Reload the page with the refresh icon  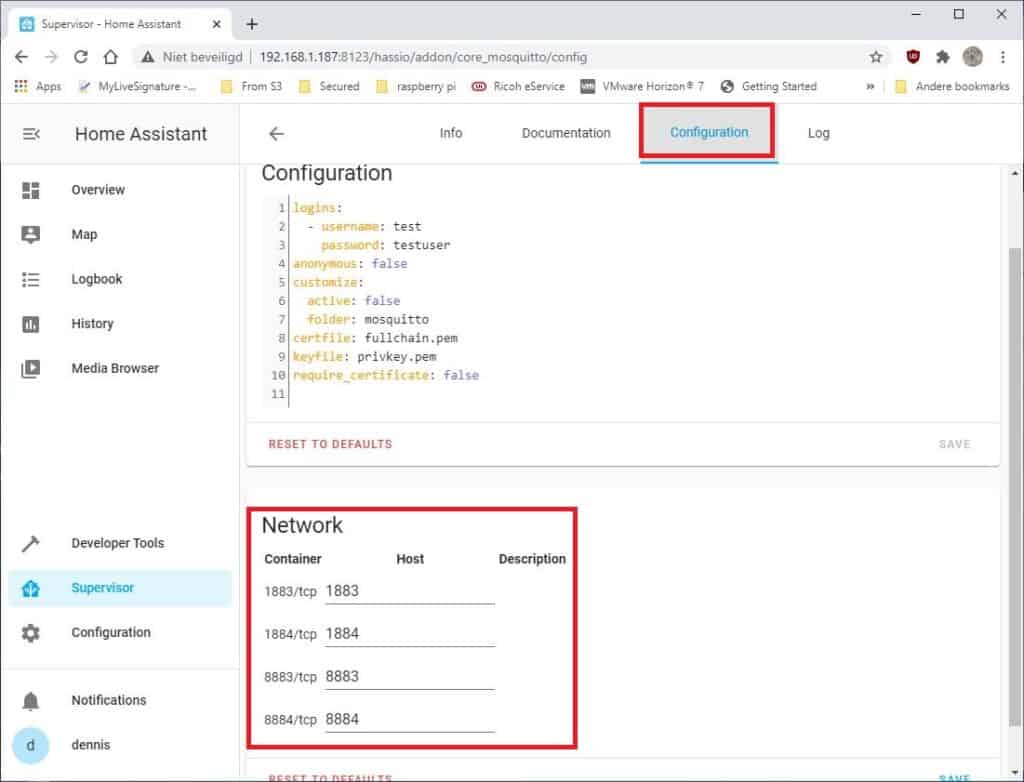tap(81, 57)
